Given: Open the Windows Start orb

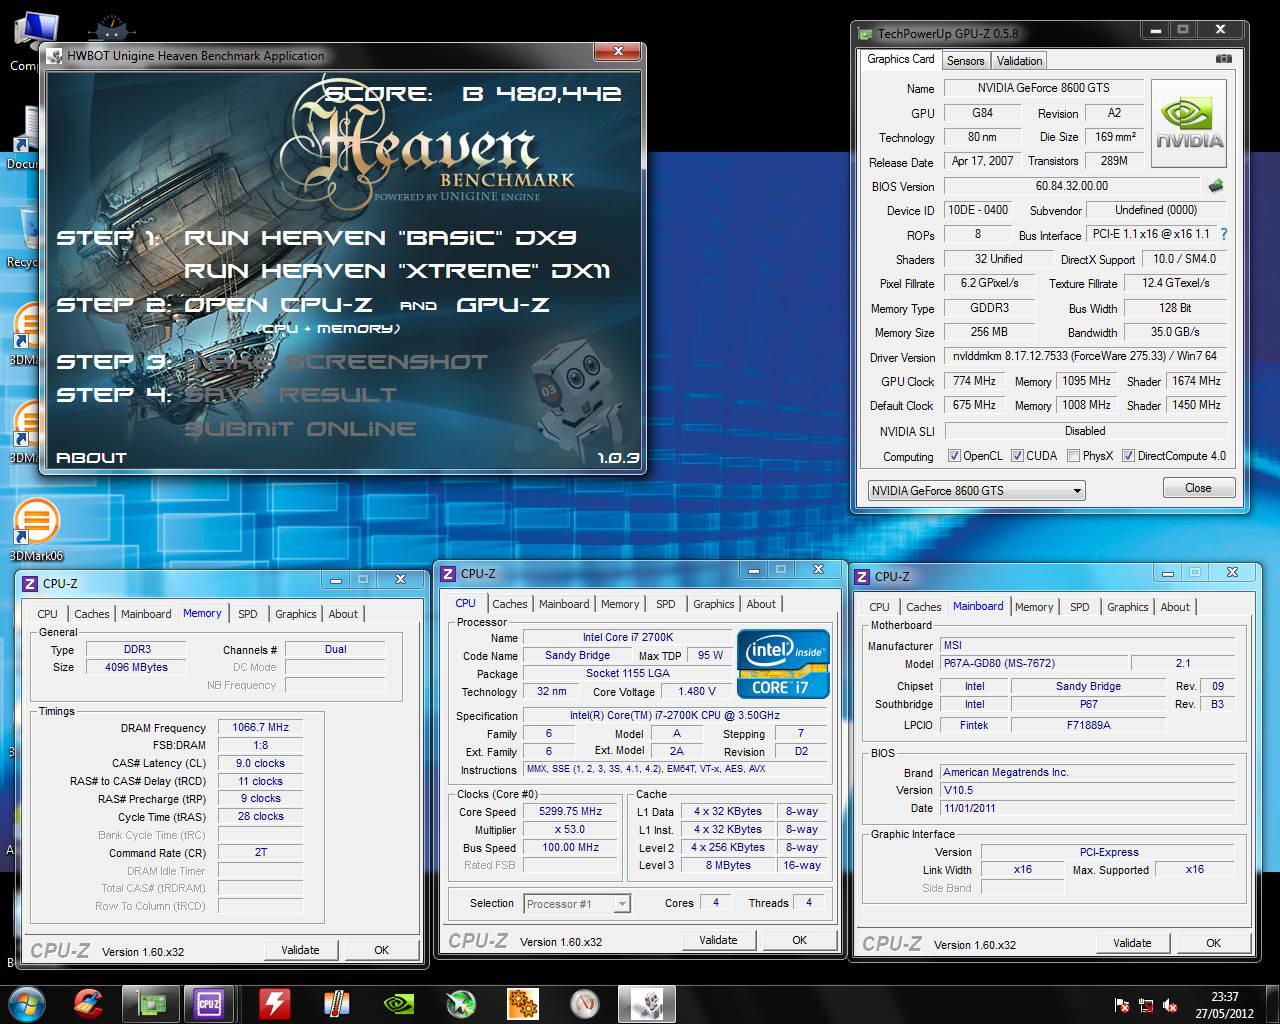Looking at the screenshot, I should click(27, 1003).
